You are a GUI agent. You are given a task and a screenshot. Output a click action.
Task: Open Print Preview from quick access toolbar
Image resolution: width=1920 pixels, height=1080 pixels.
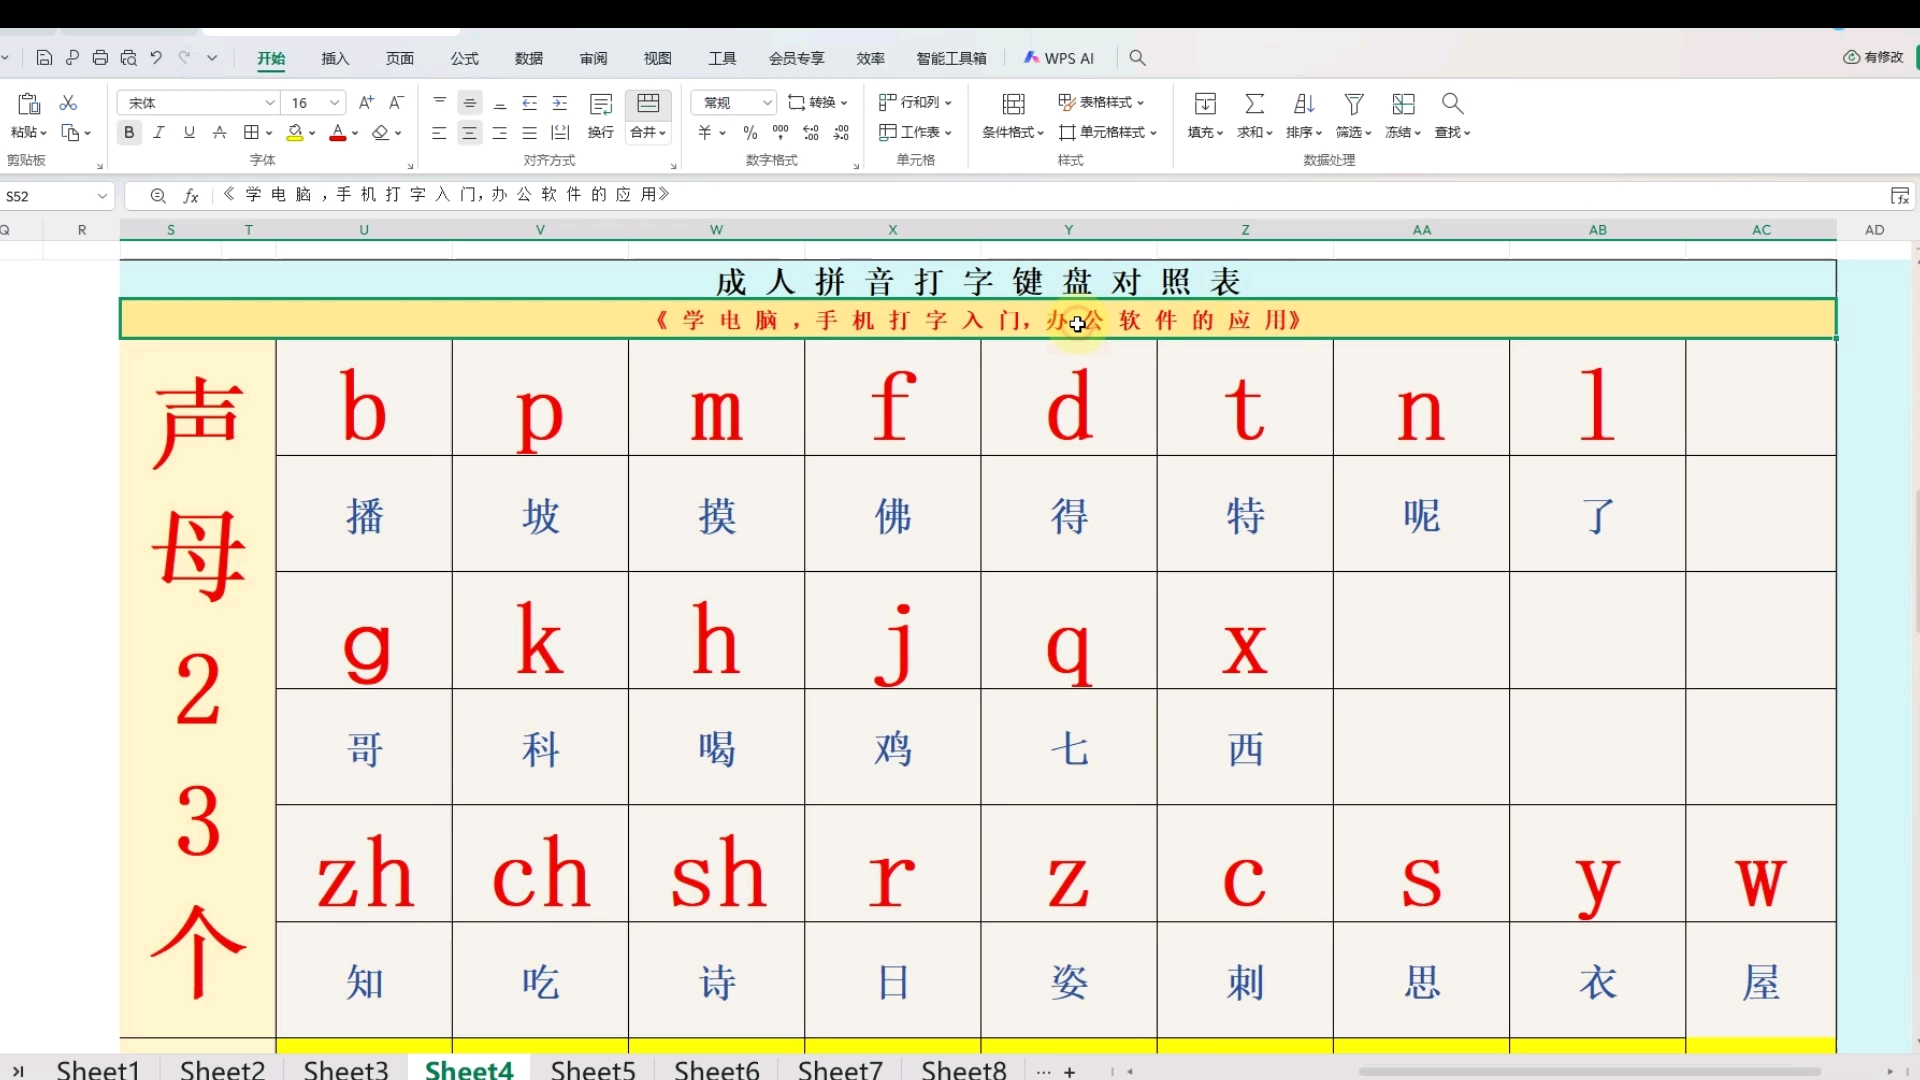(128, 58)
